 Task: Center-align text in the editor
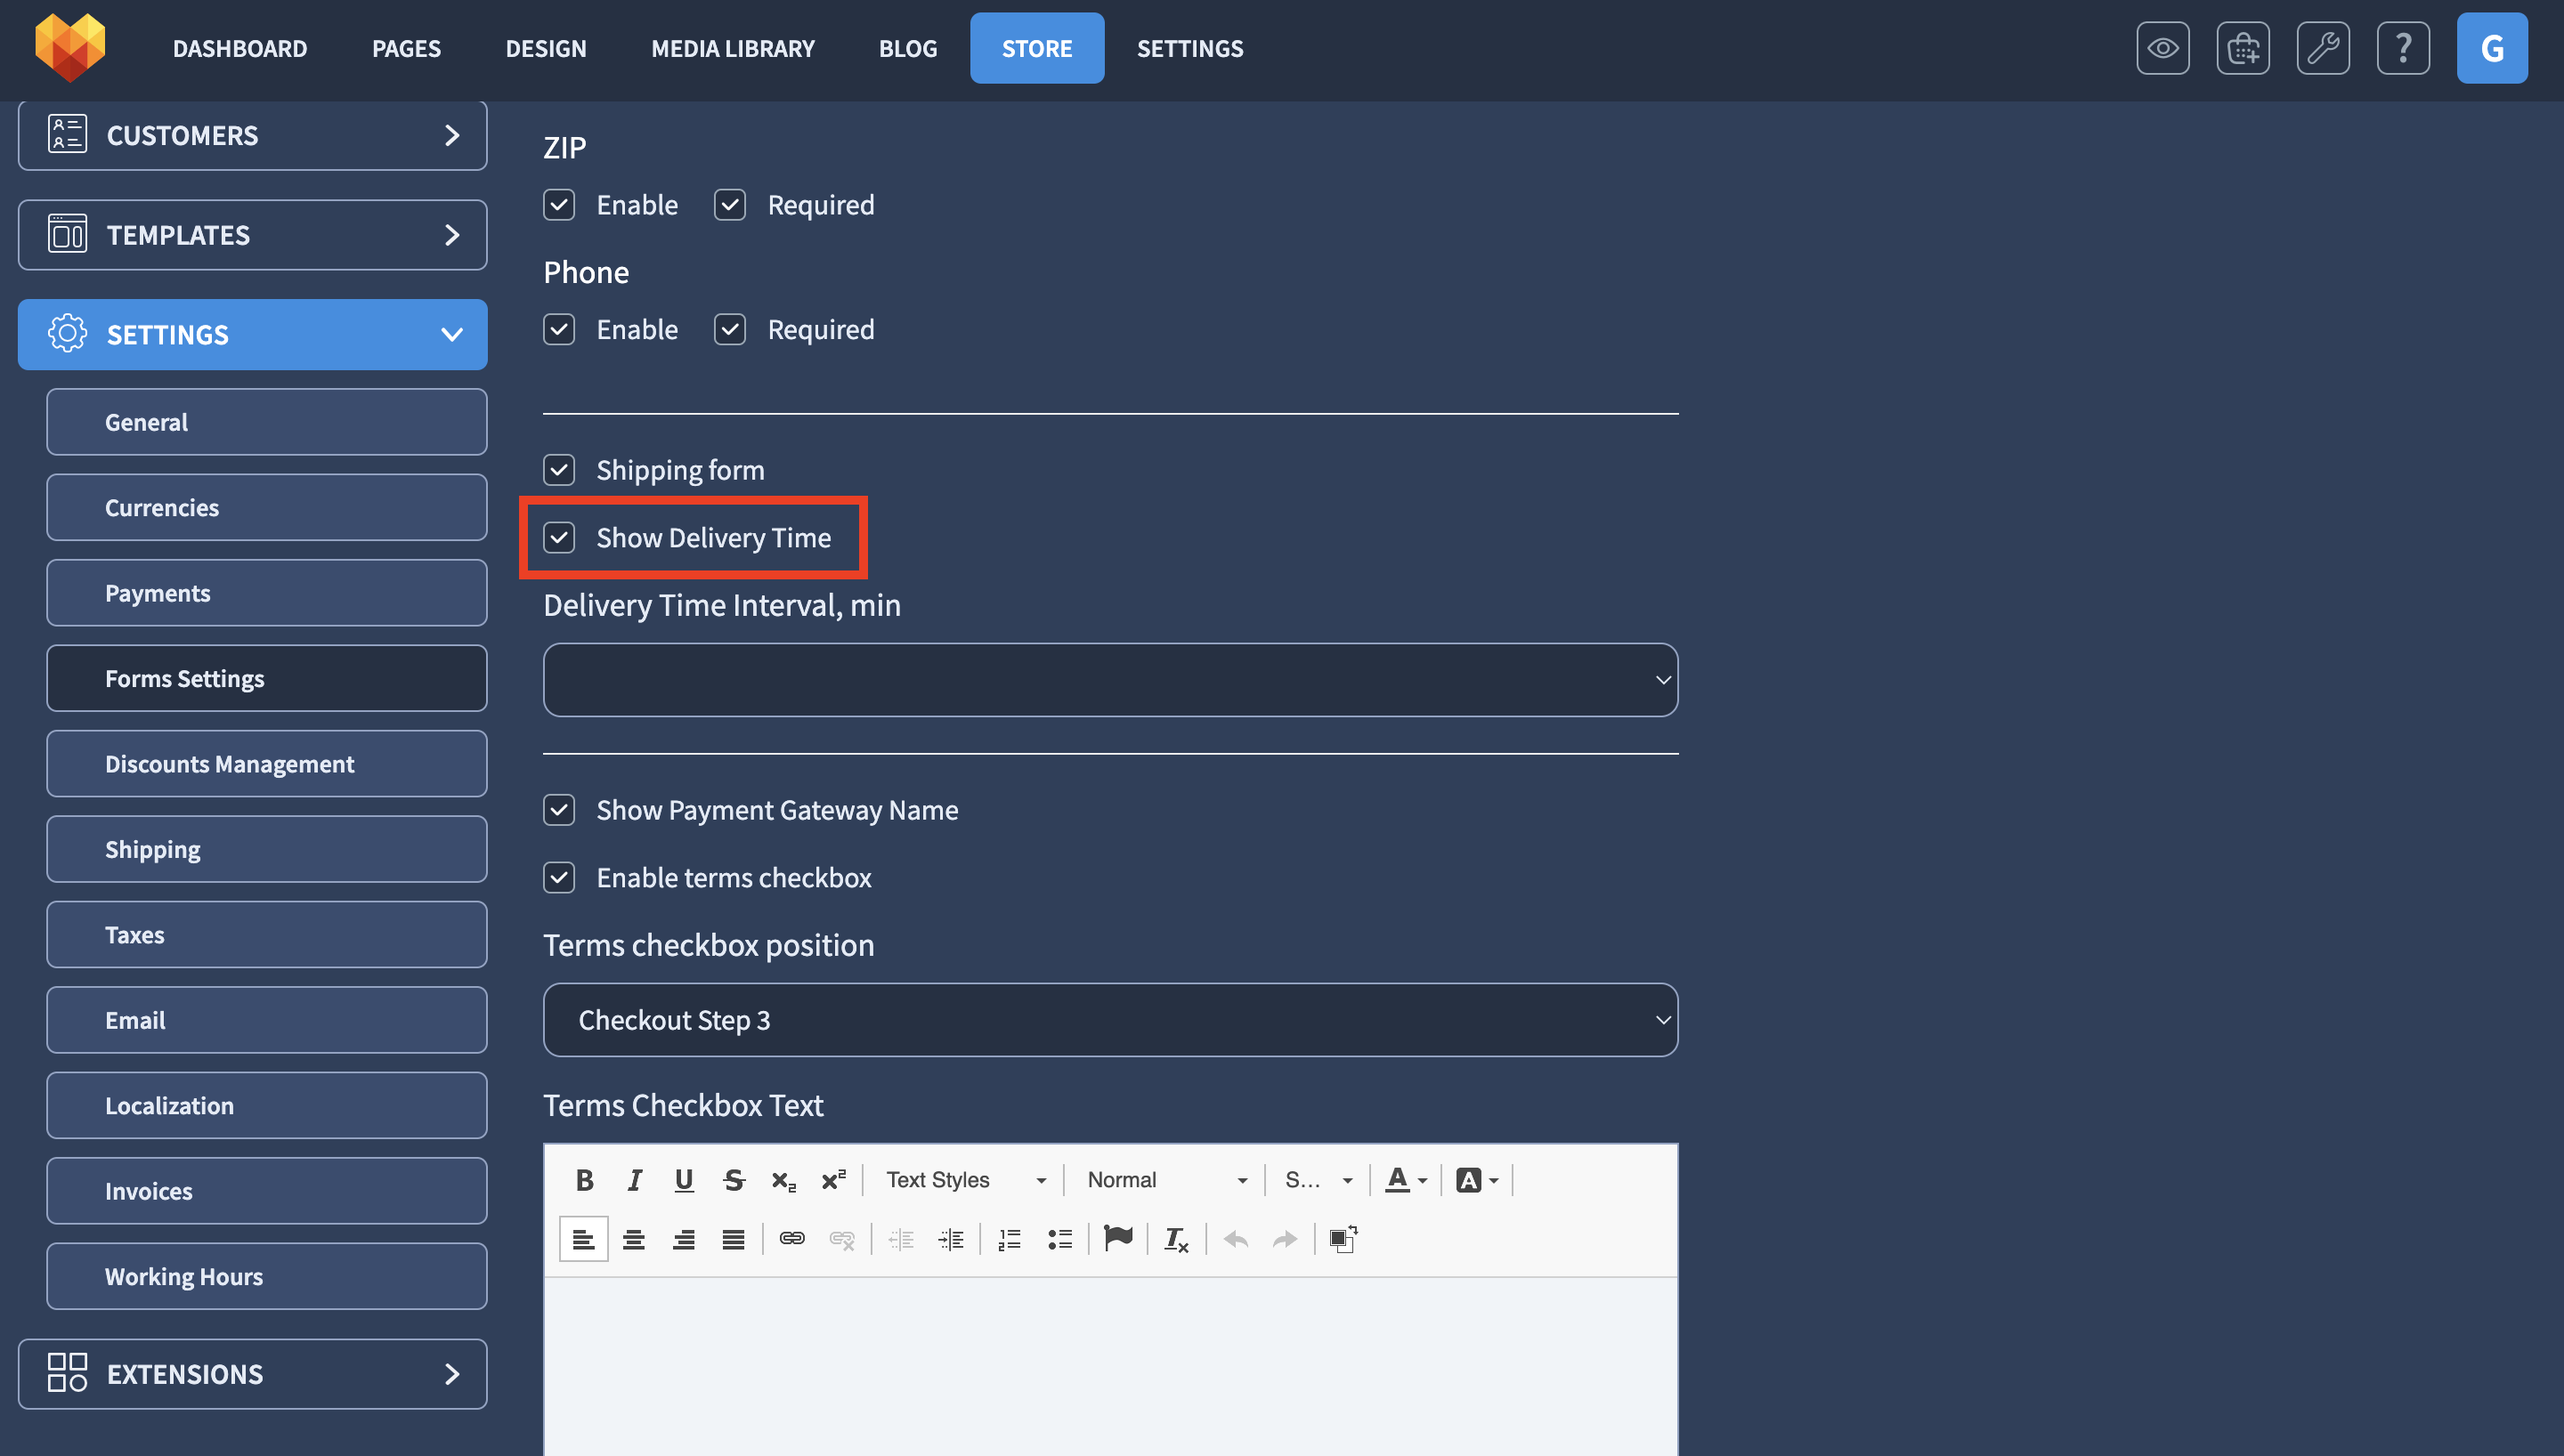click(634, 1240)
